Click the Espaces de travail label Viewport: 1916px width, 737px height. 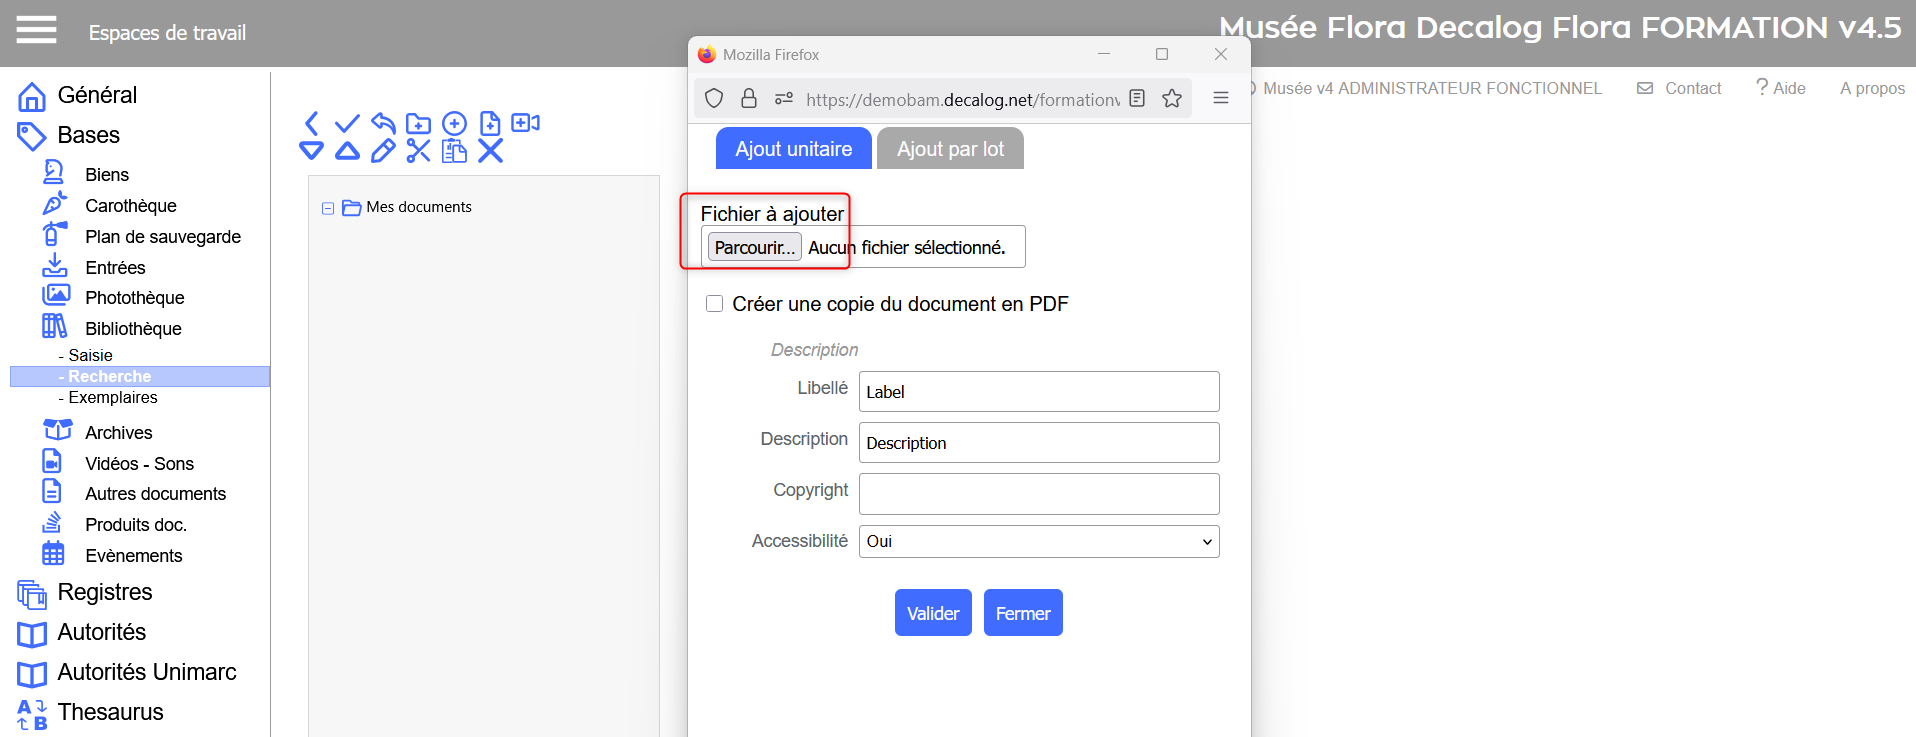(x=167, y=33)
